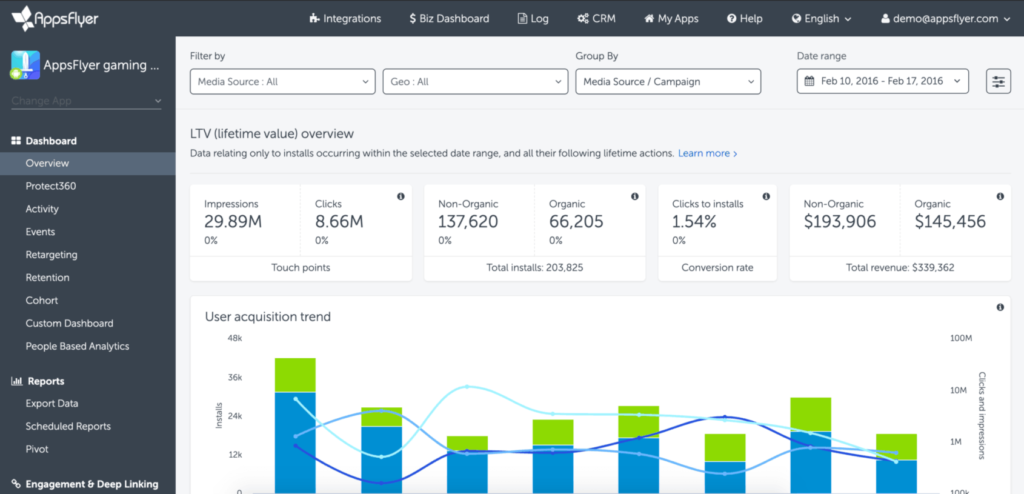Open the date range picker
Image resolution: width=1024 pixels, height=494 pixels.
pyautogui.click(x=882, y=82)
